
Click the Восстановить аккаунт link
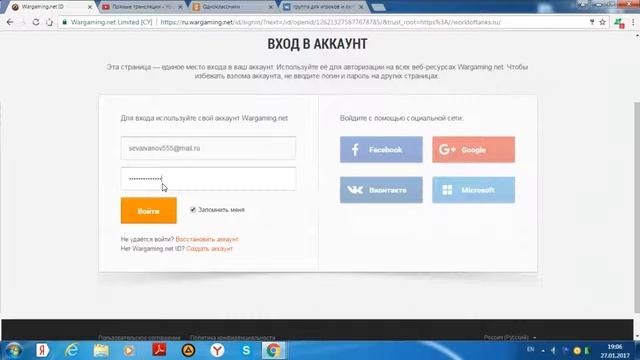[x=207, y=239]
